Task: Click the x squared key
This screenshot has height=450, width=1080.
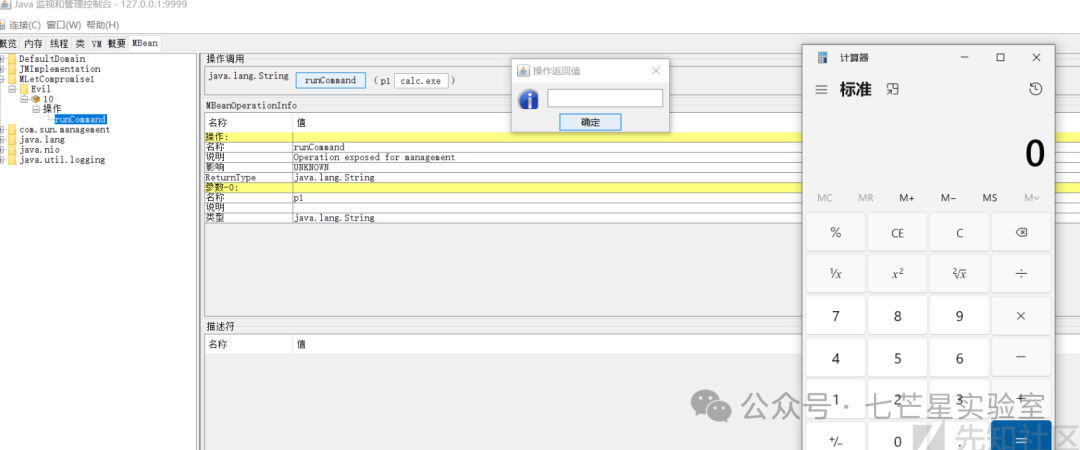Action: [x=897, y=274]
